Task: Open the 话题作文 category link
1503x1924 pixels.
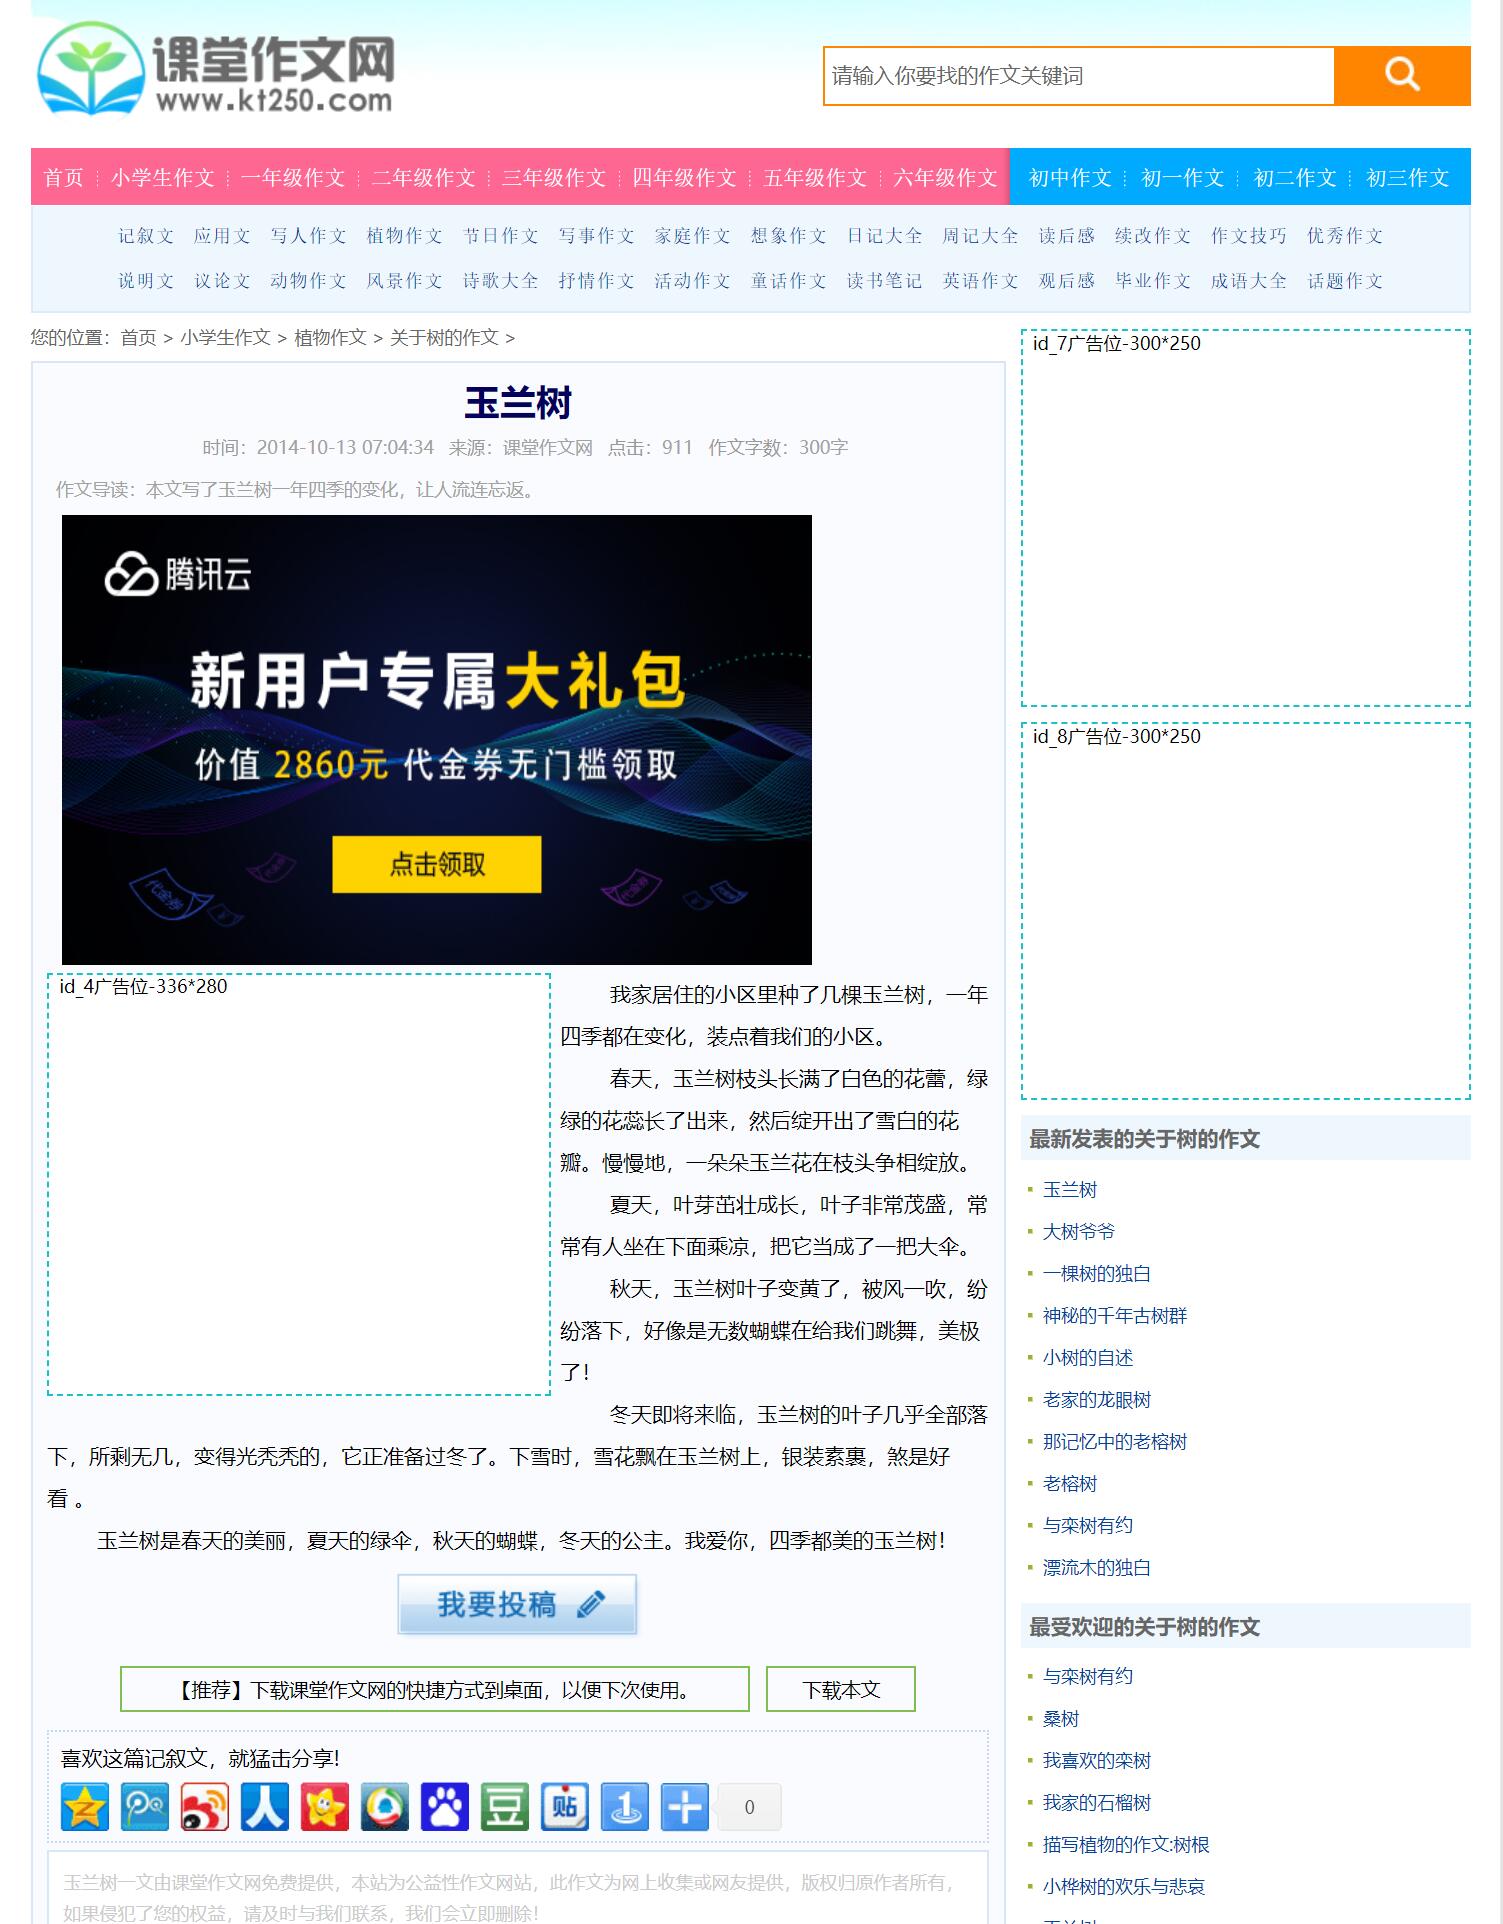Action: [x=1345, y=281]
